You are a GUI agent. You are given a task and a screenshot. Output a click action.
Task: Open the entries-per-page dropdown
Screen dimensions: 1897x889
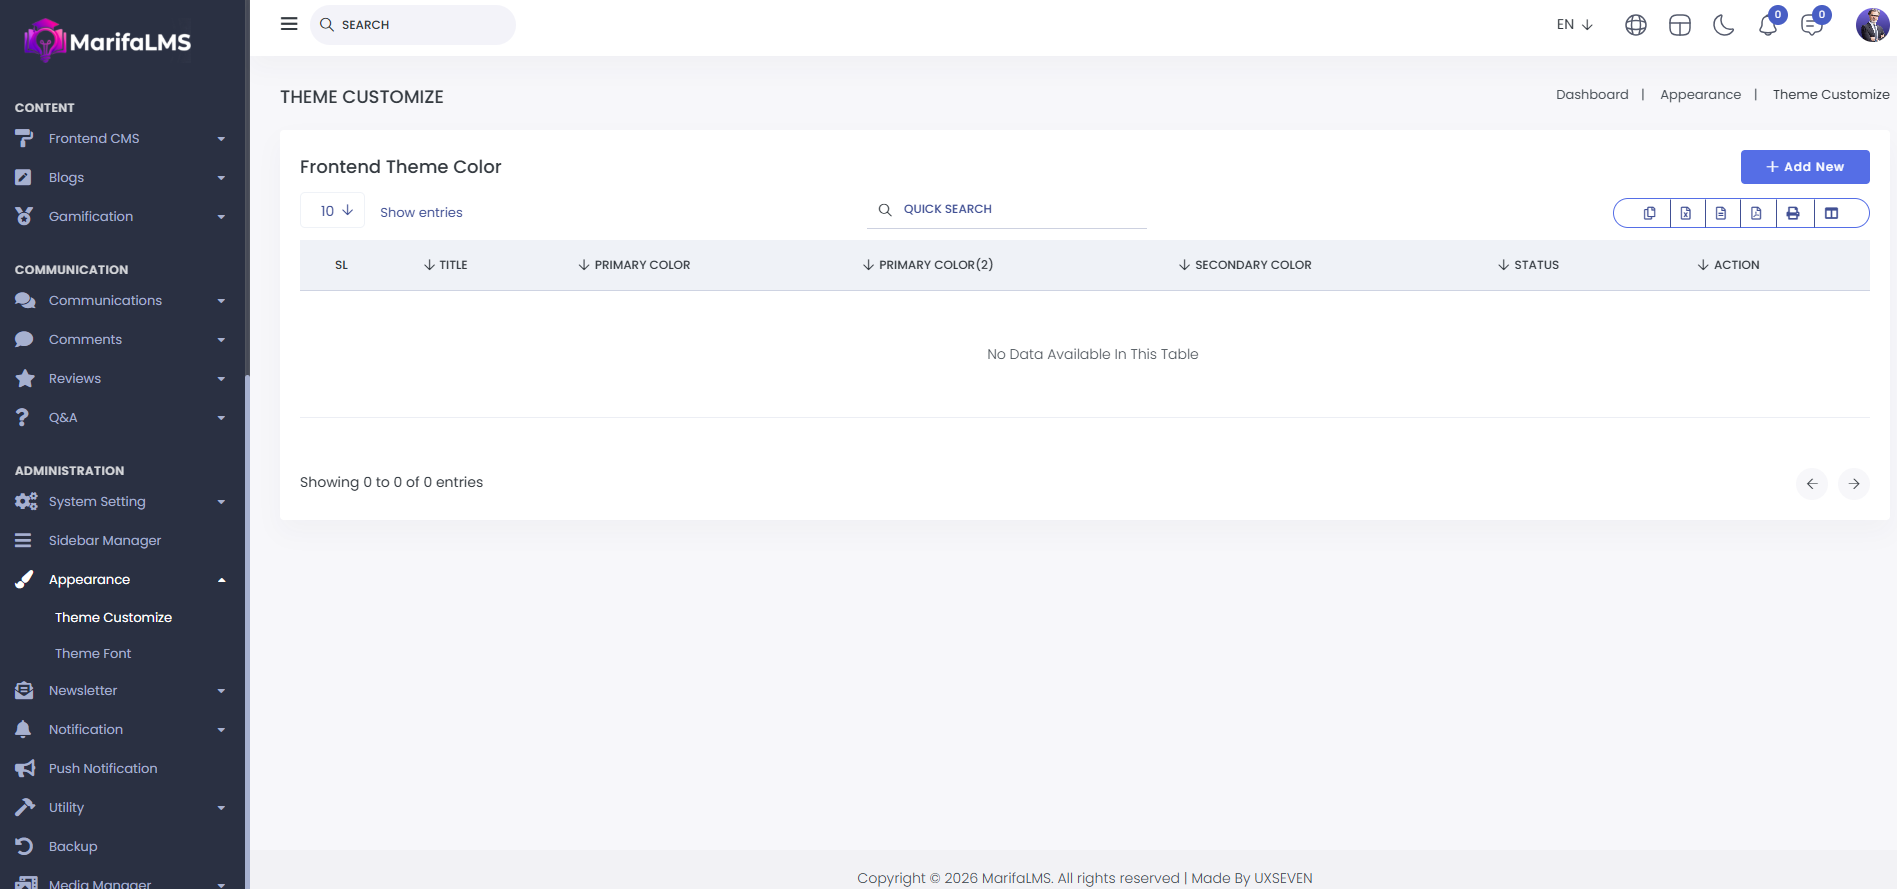[333, 211]
